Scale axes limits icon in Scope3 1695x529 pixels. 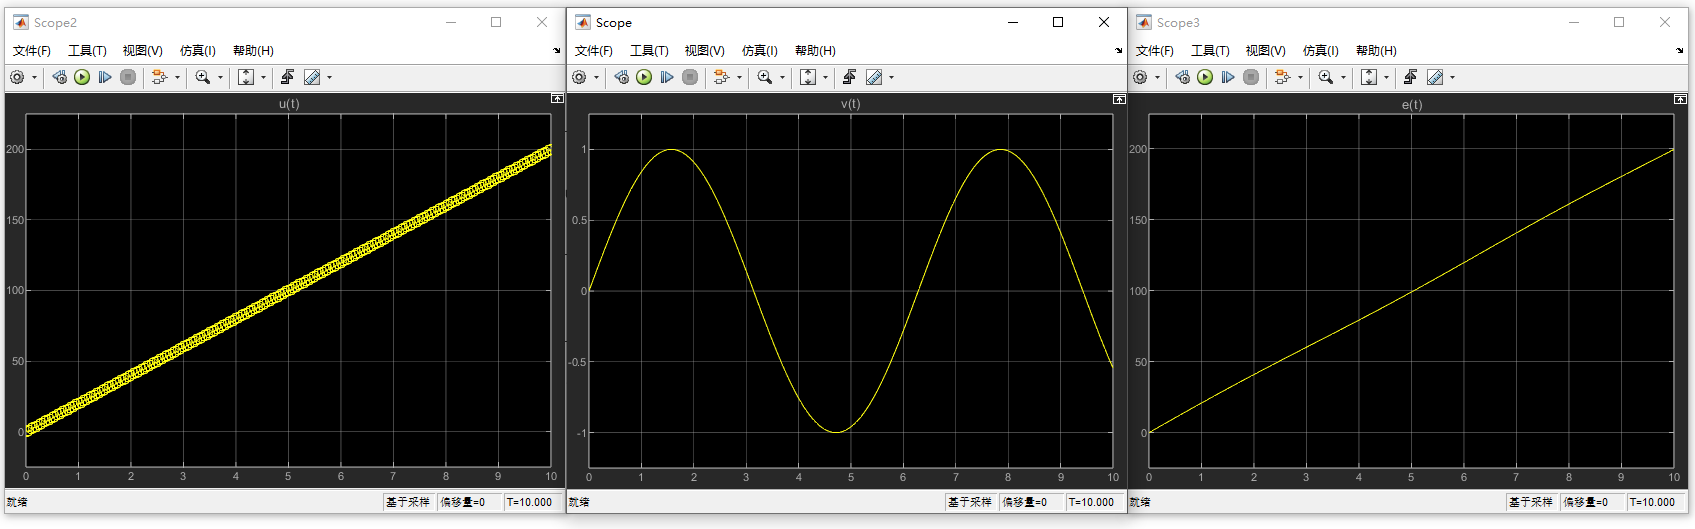(1369, 77)
